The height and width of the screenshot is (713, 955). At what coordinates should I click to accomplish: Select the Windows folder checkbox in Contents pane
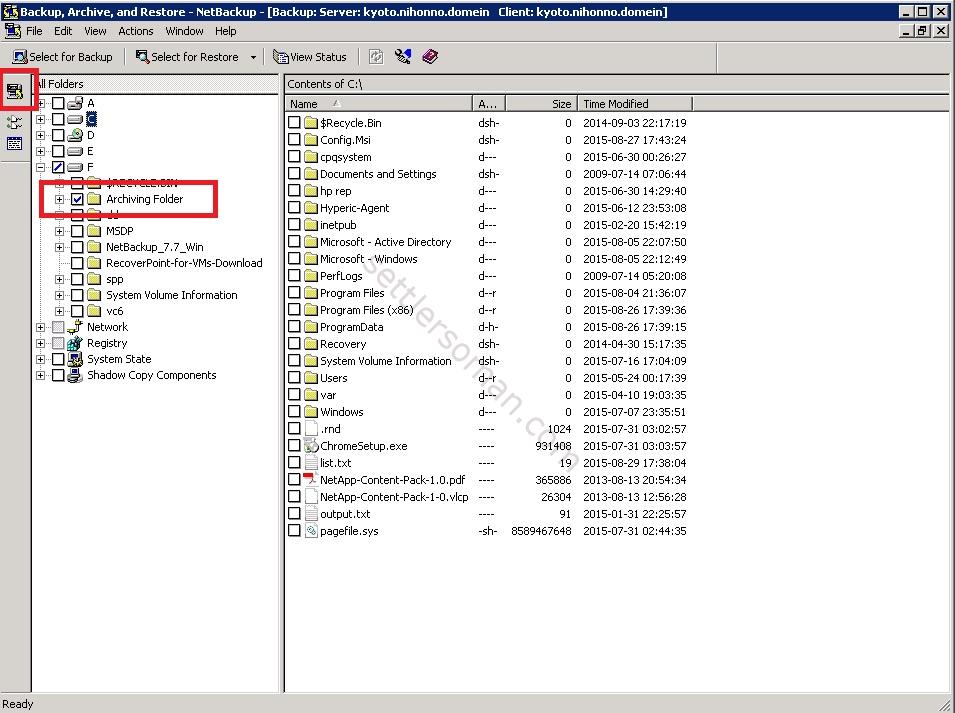(294, 411)
